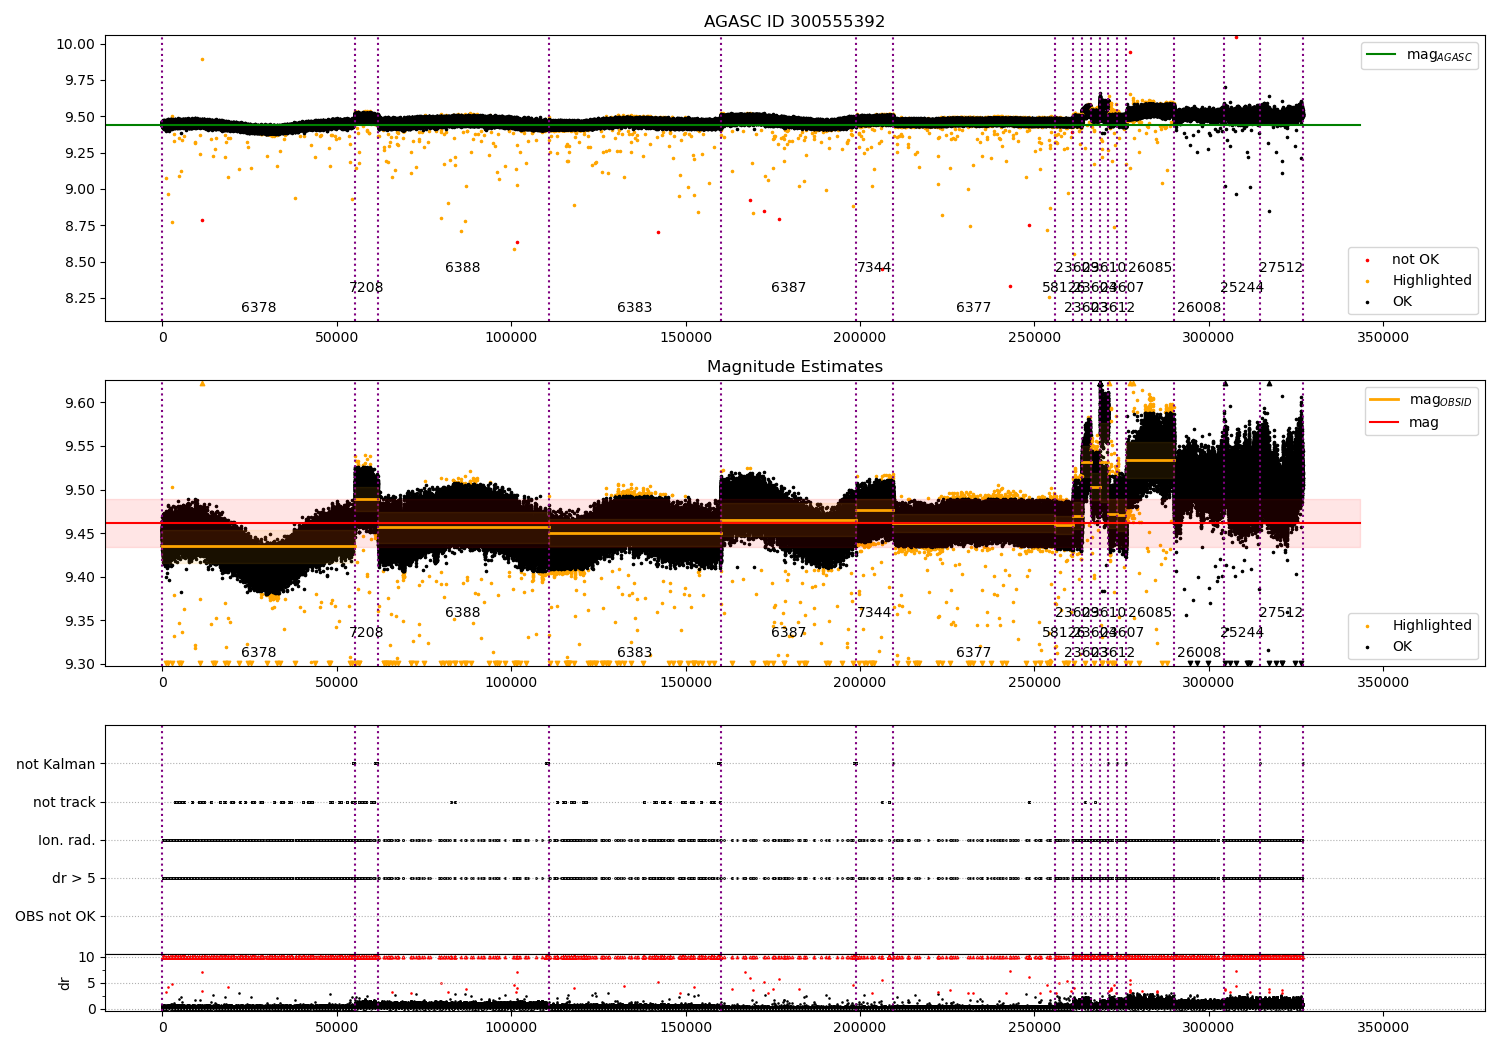The image size is (1500, 1050).
Task: Click OBSID label 6378 in the top plot
Action: [258, 308]
